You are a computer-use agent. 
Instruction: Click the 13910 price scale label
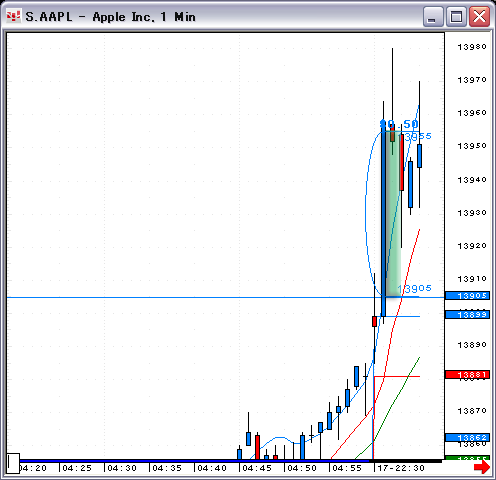point(472,278)
